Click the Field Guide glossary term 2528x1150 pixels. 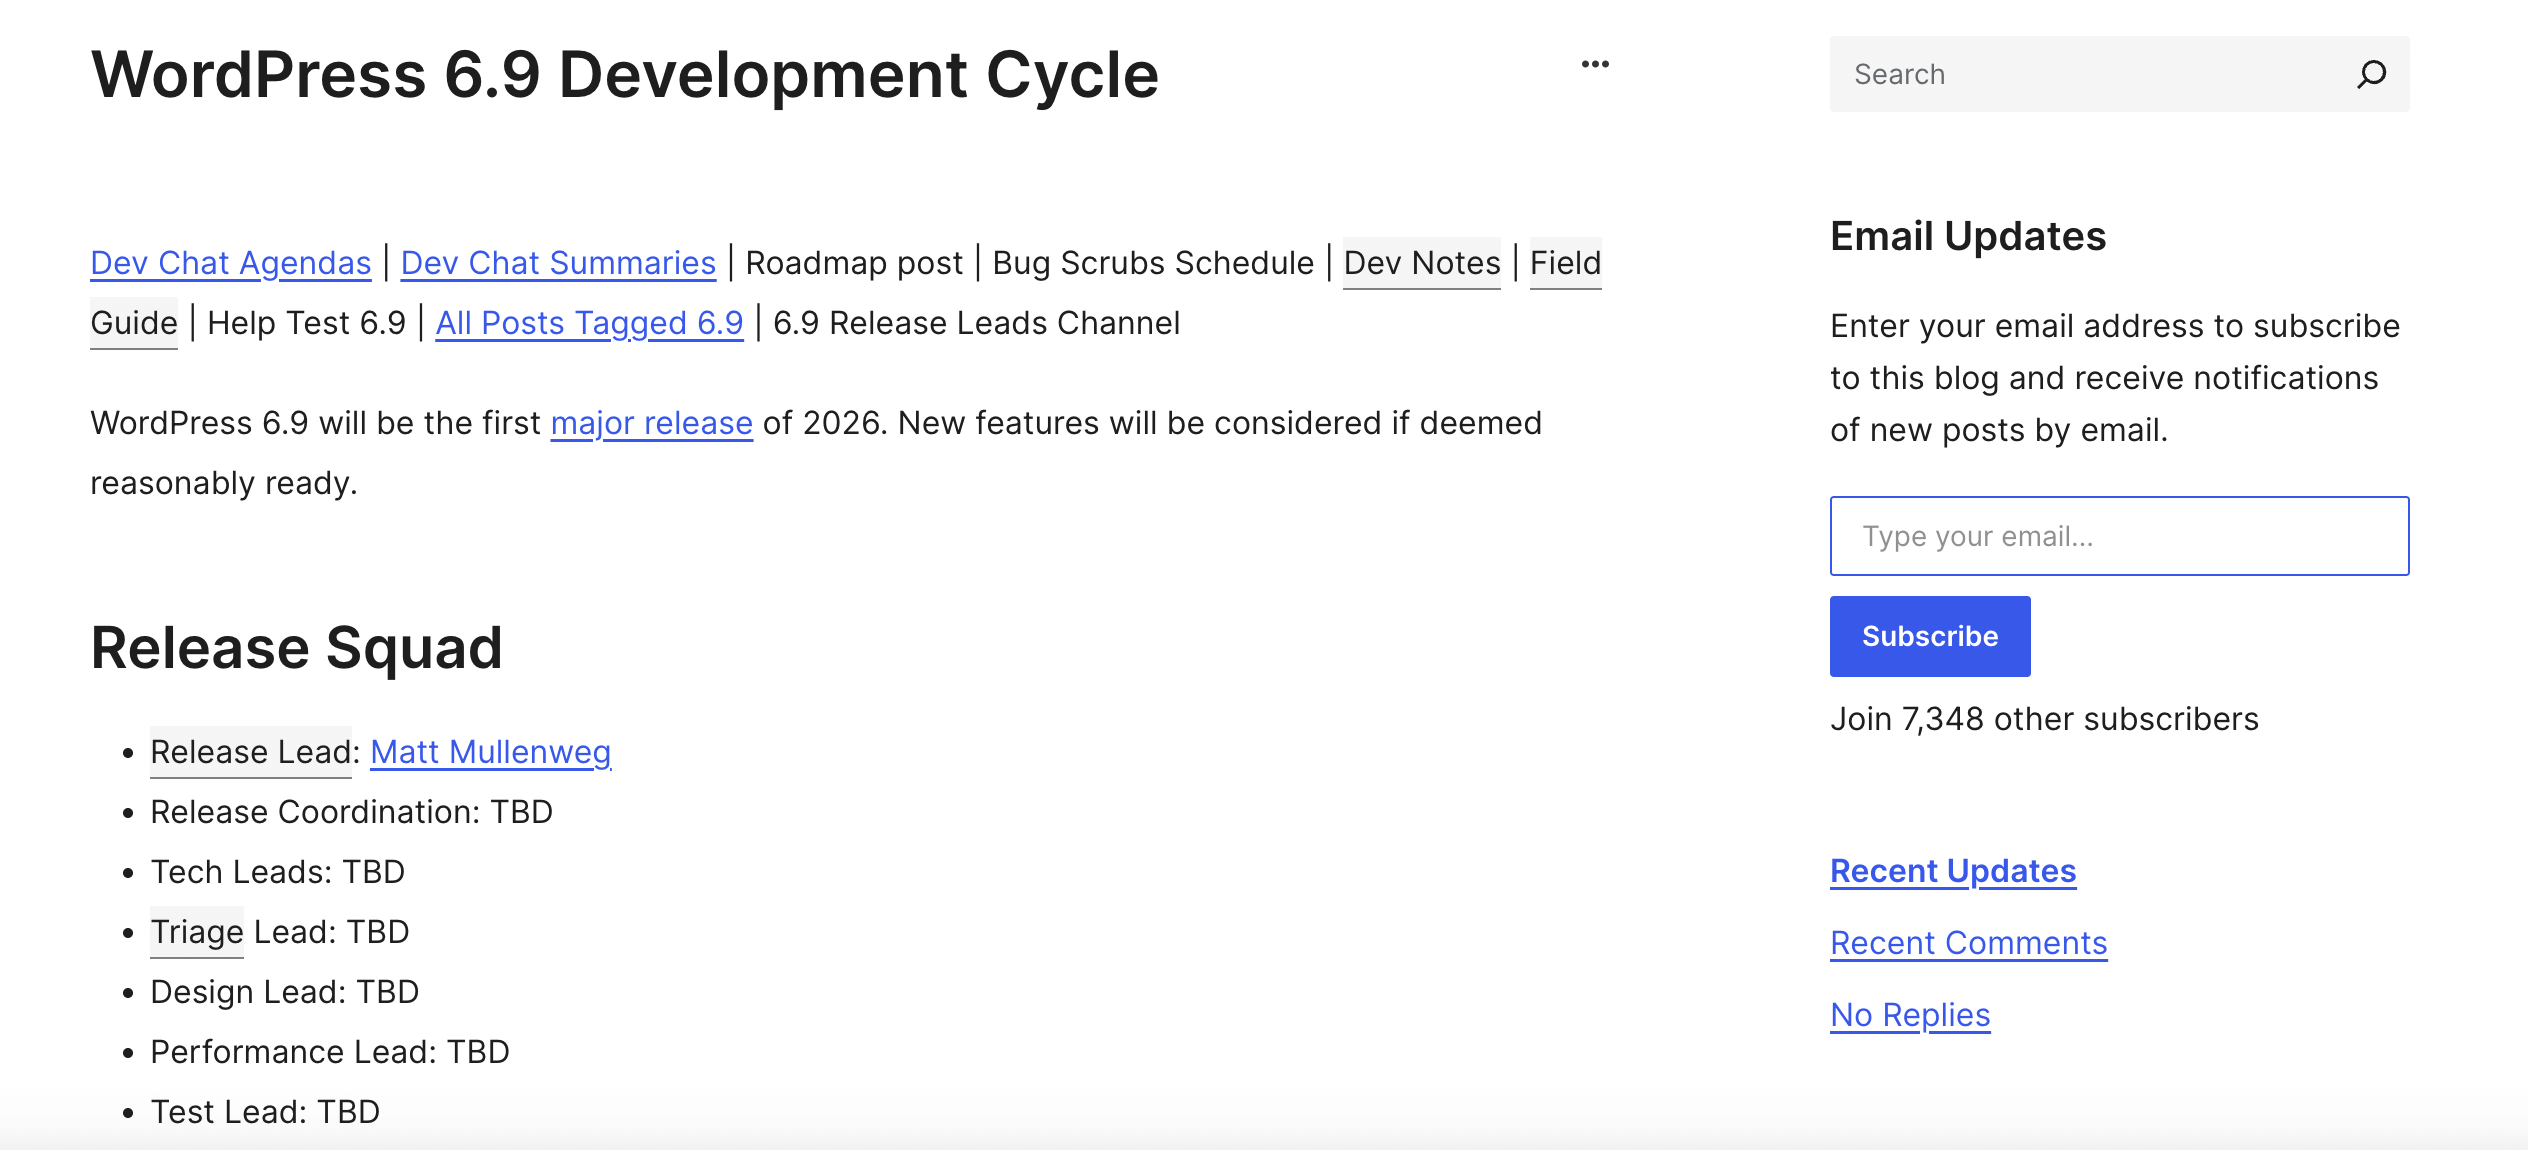(1565, 262)
